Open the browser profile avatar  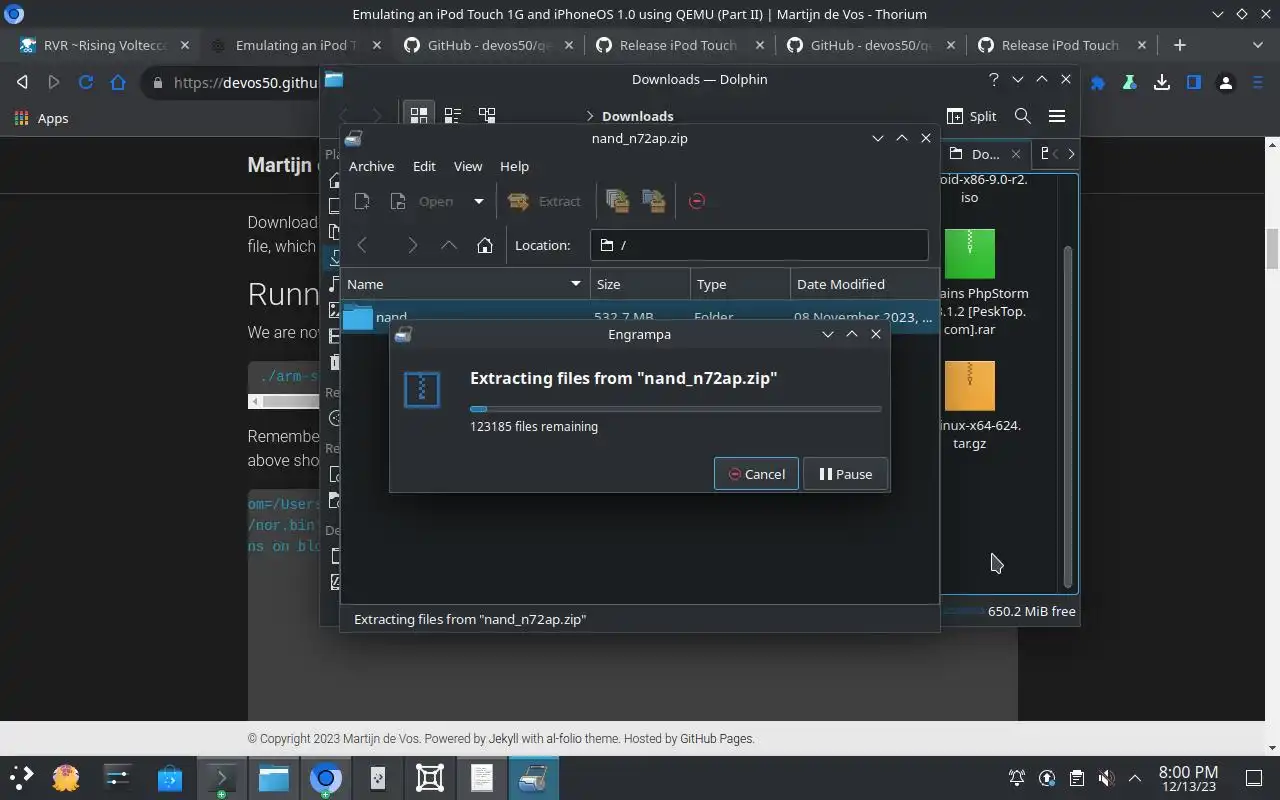point(1225,83)
